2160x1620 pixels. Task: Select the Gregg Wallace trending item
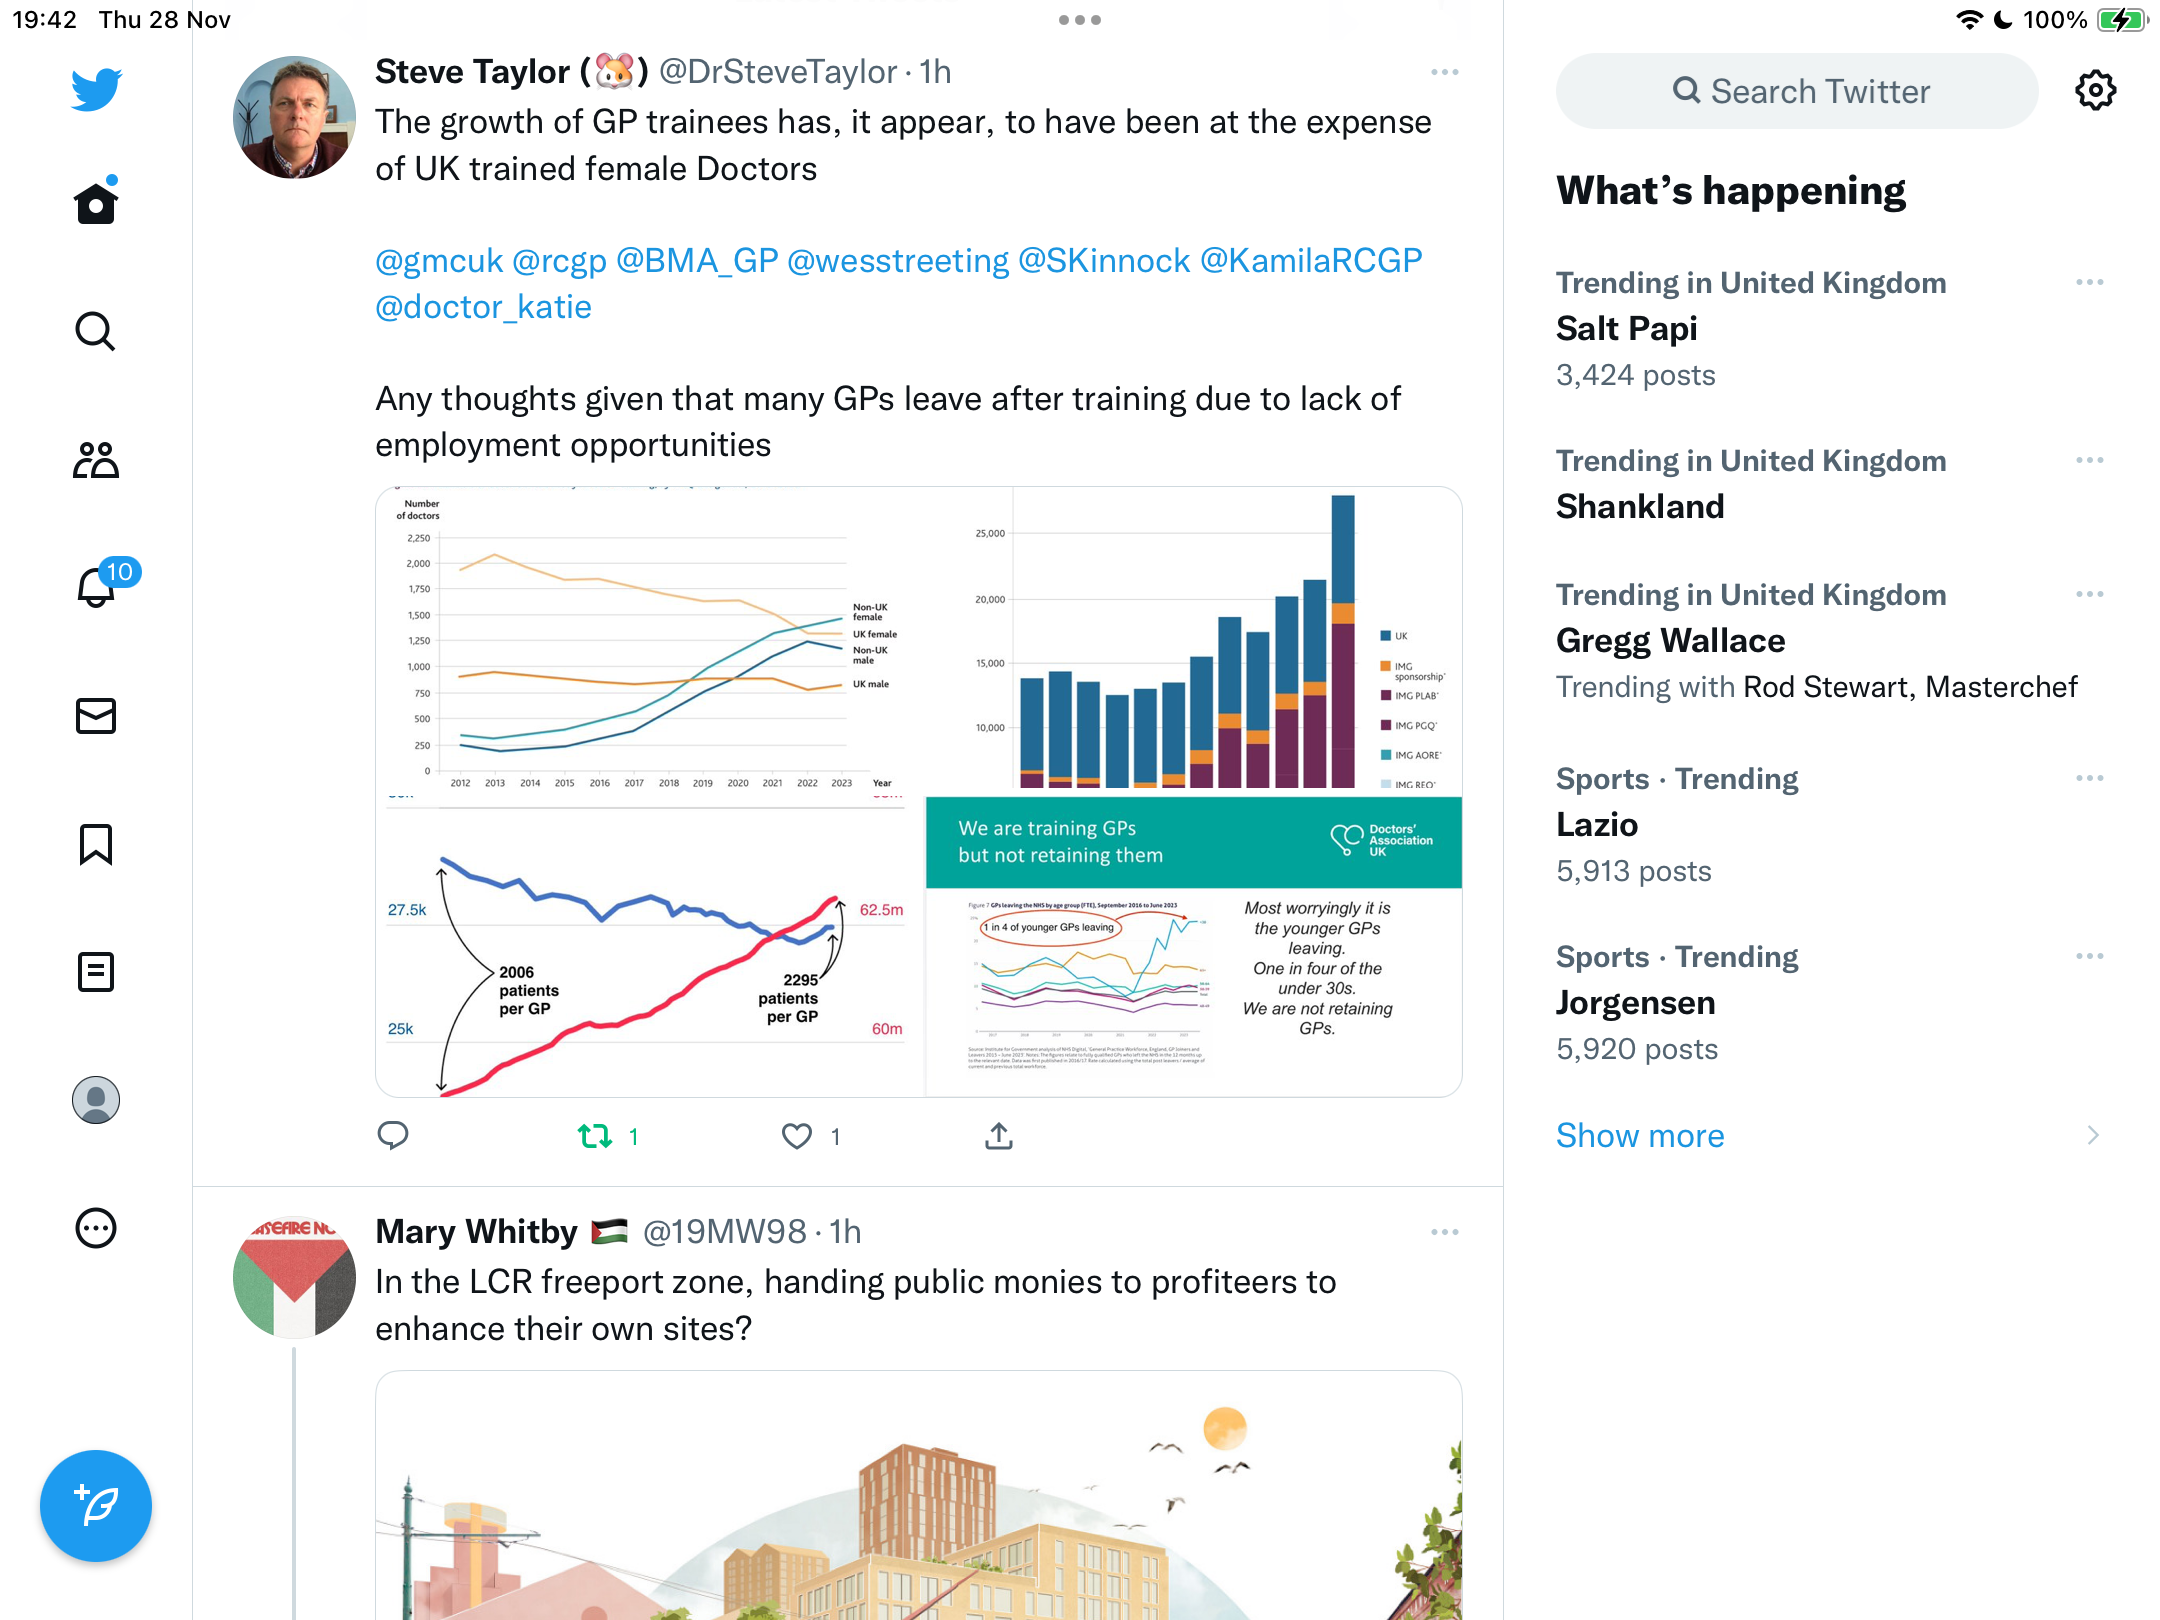click(1830, 640)
